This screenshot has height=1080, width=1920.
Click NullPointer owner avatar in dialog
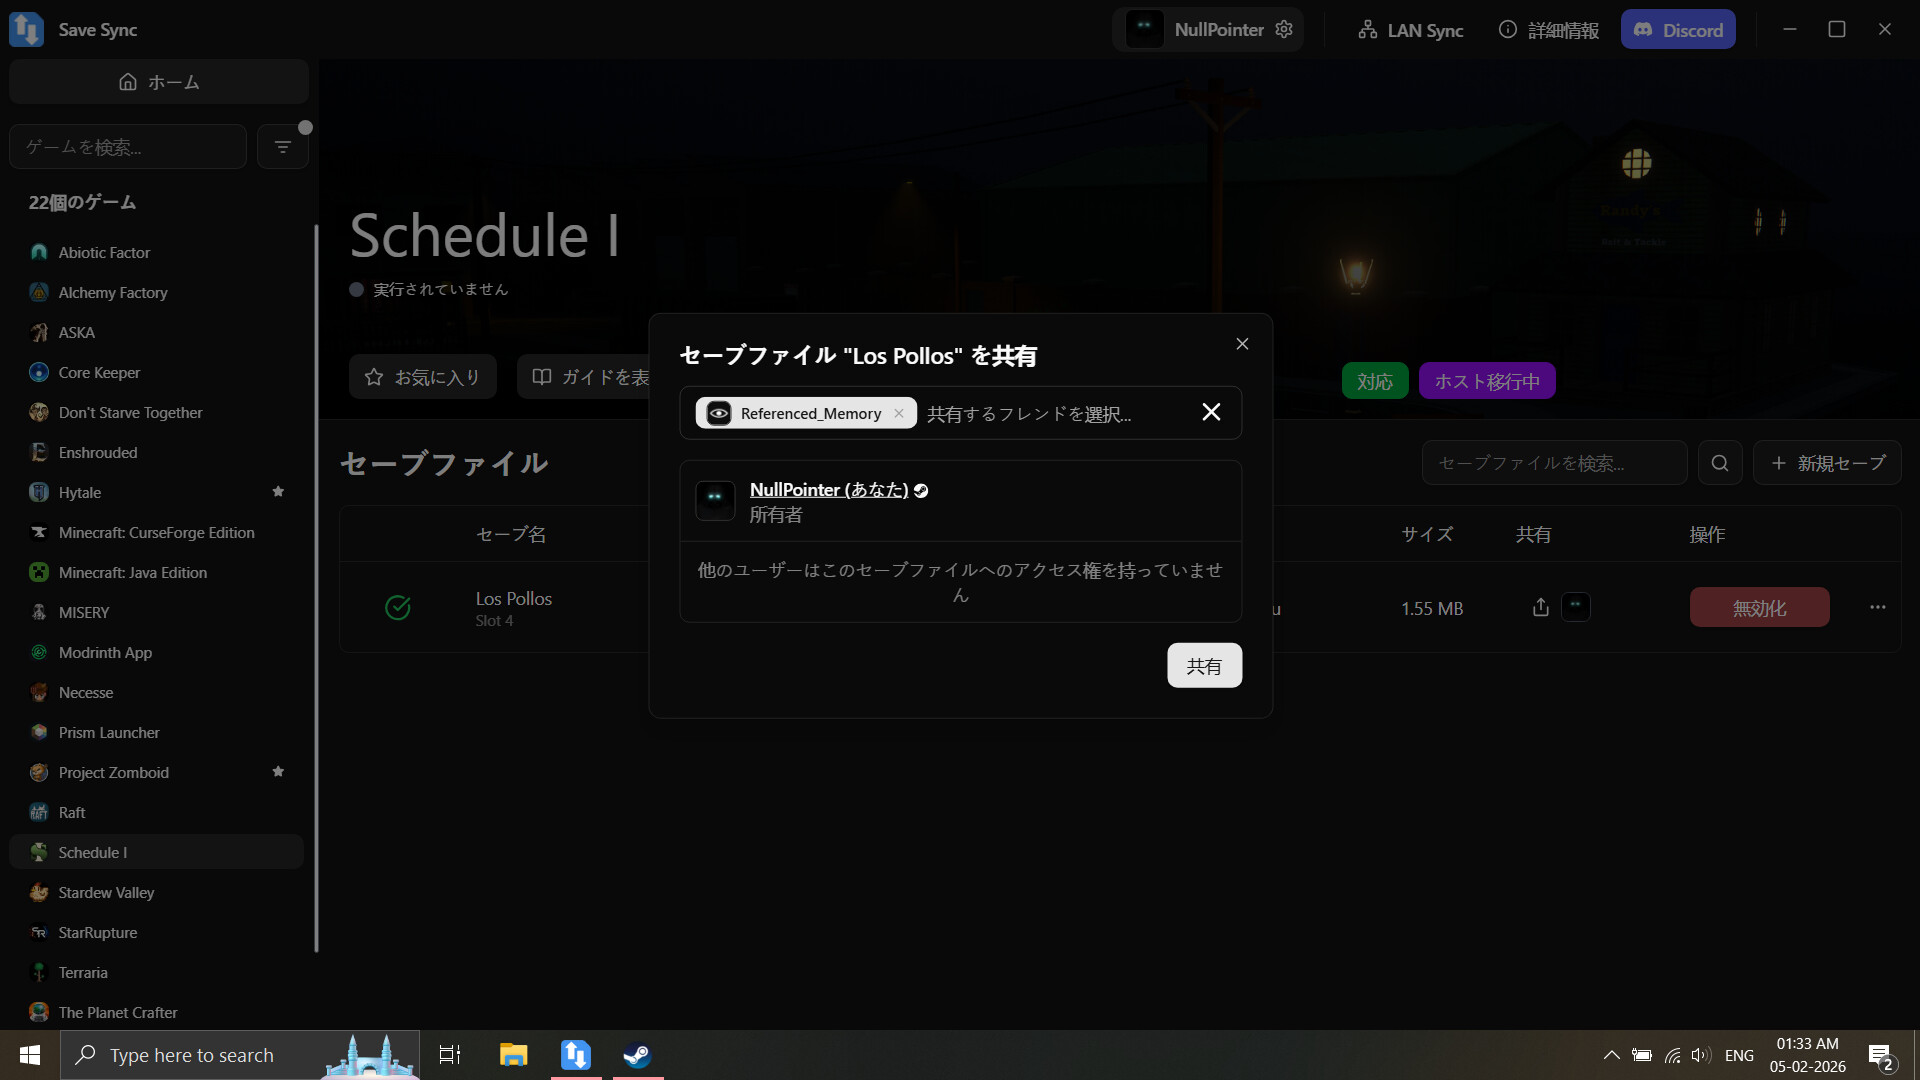point(715,501)
